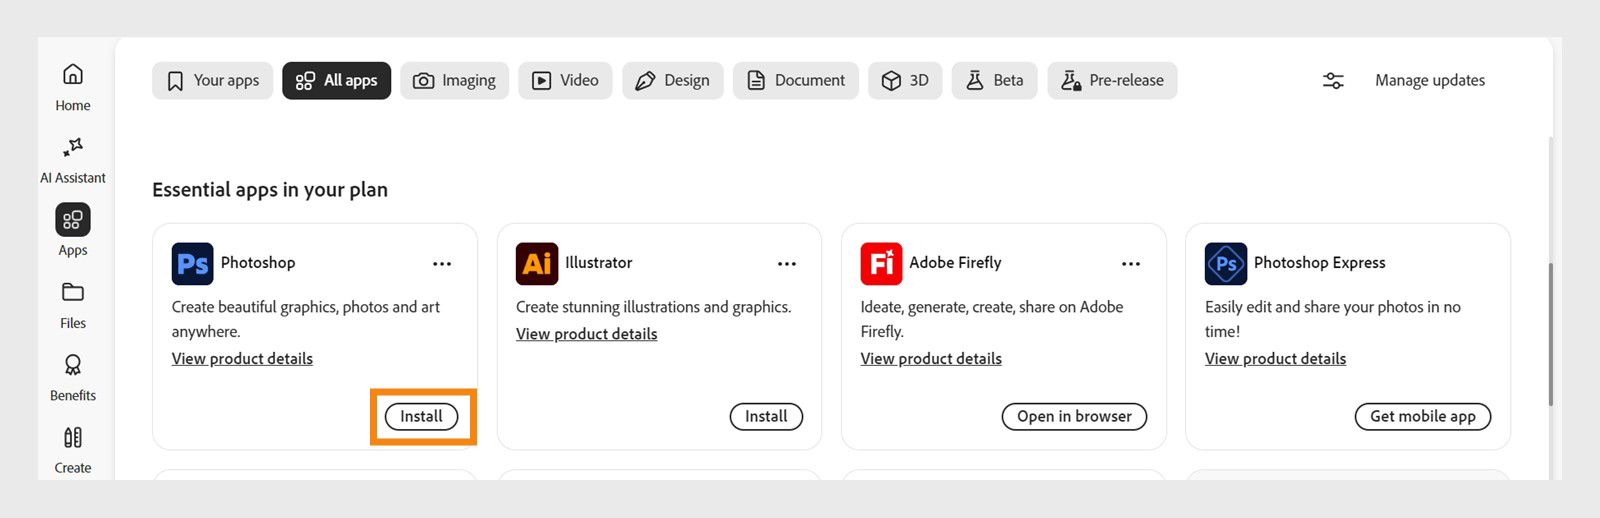Filter apps by Imaging
The image size is (1600, 518).
[x=455, y=81]
